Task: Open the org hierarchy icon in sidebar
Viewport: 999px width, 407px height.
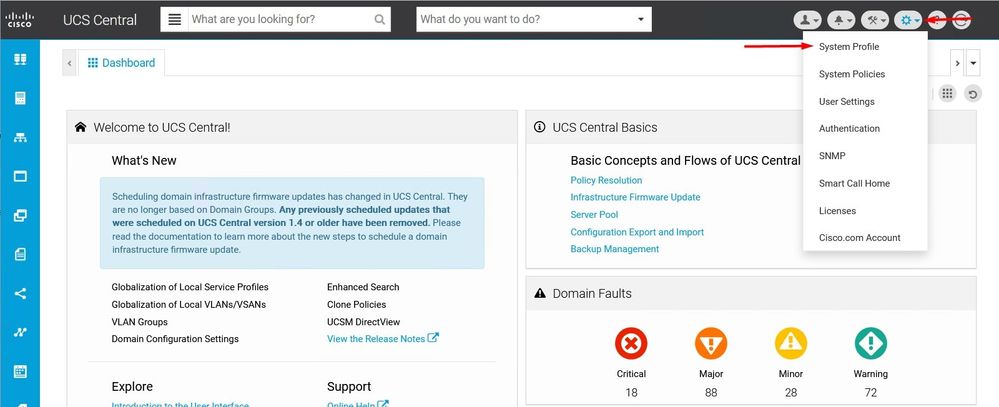Action: point(20,137)
